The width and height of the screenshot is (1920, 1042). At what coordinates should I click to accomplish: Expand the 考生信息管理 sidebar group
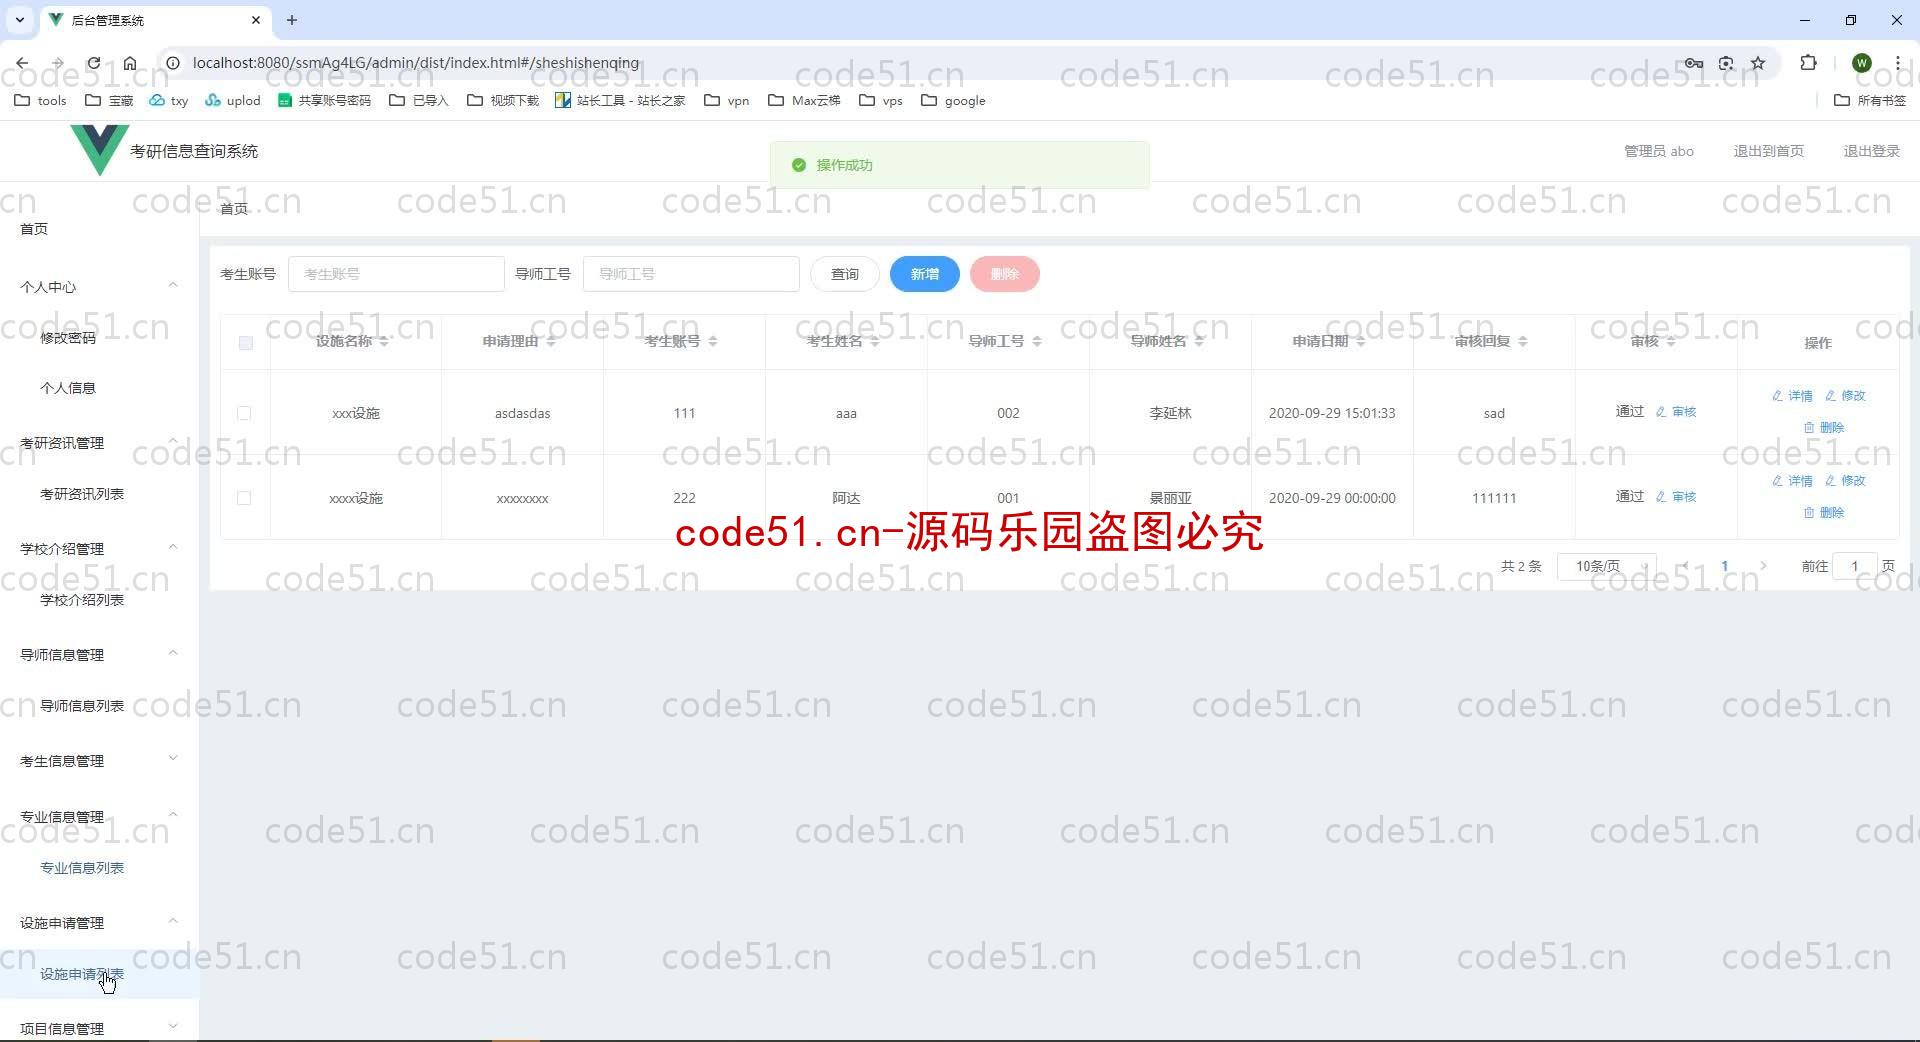tap(99, 761)
